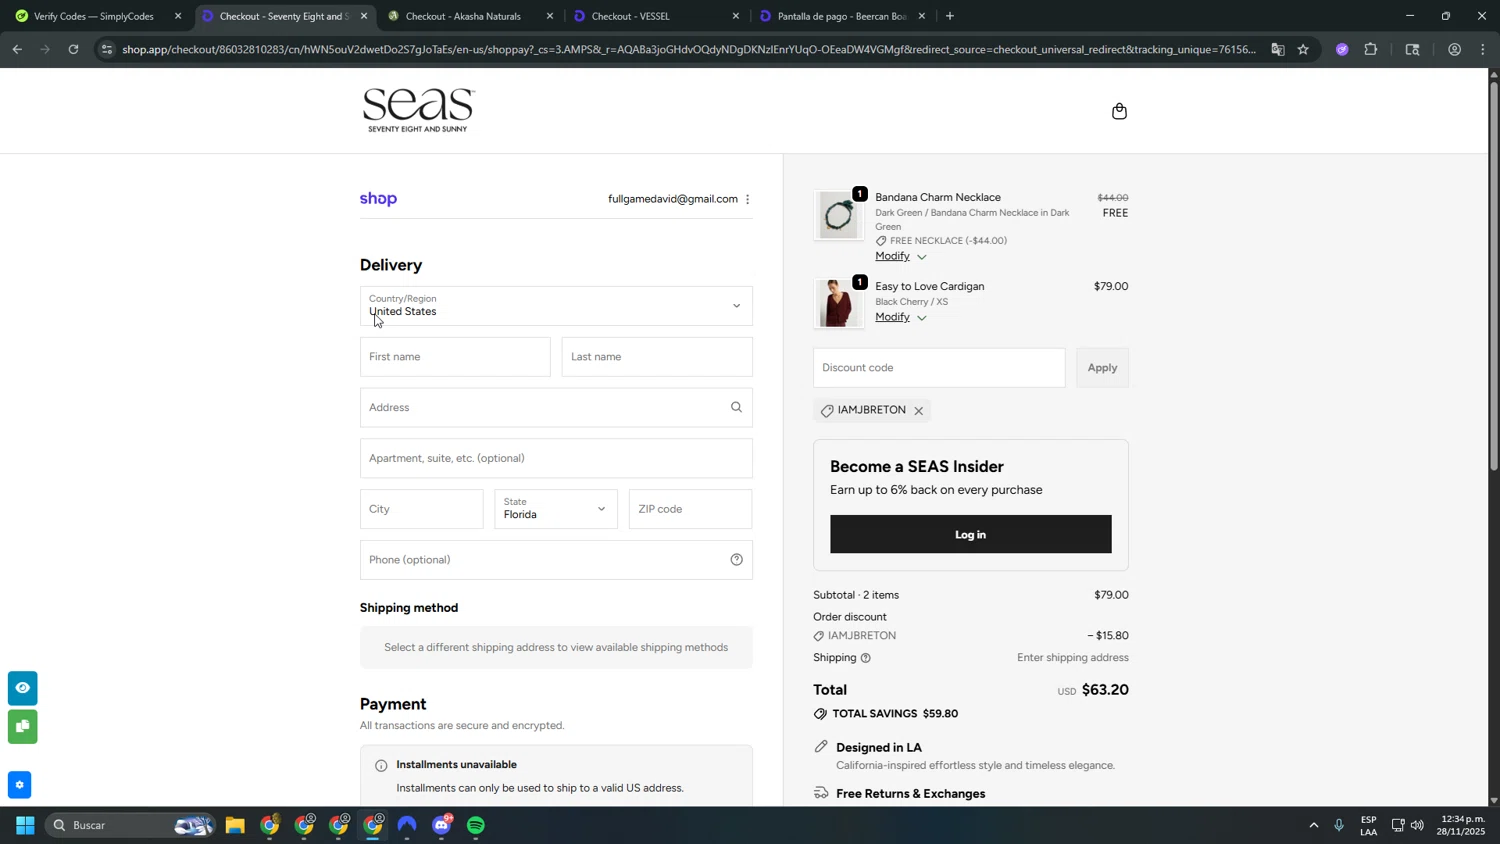Click the address search magnifier icon
This screenshot has width=1500, height=844.
736,407
